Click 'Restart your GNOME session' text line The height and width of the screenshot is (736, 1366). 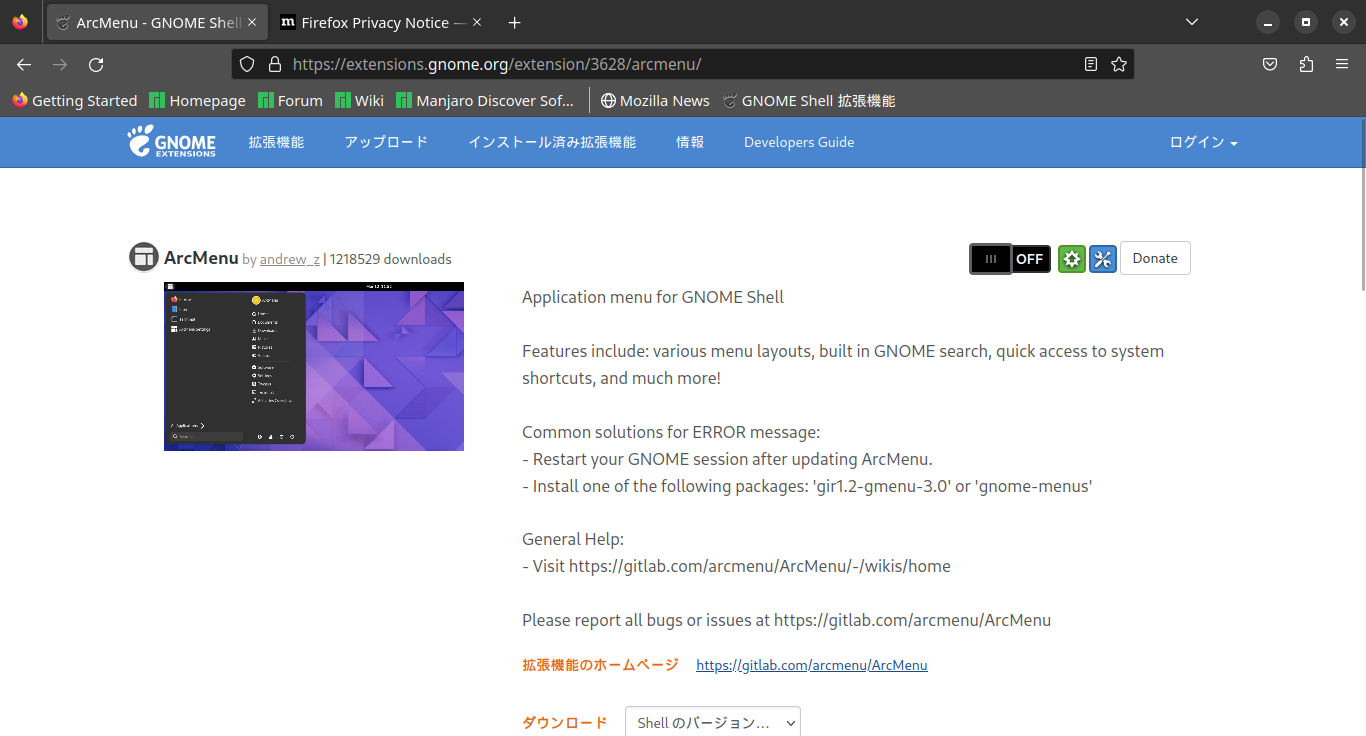coord(727,459)
